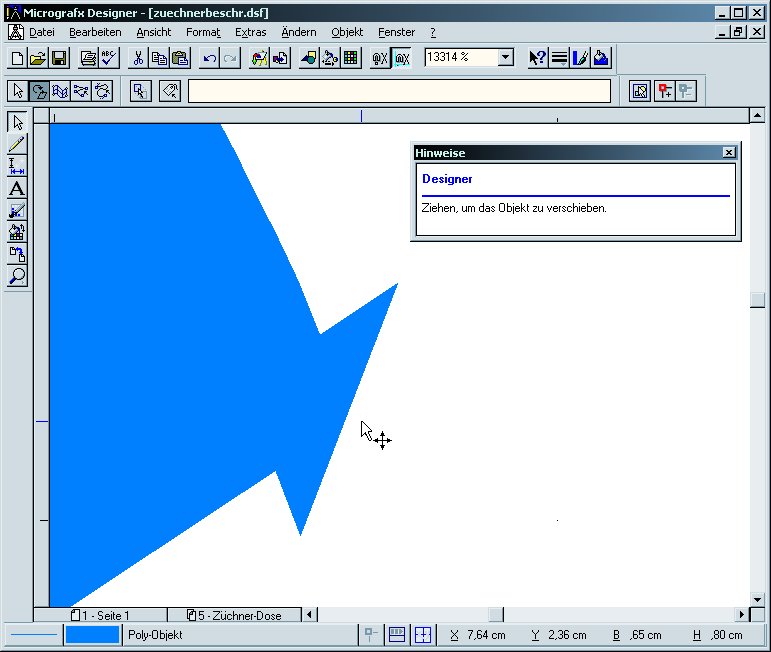Image resolution: width=771 pixels, height=652 pixels.
Task: Open the context Help pointer icon
Action: point(537,58)
